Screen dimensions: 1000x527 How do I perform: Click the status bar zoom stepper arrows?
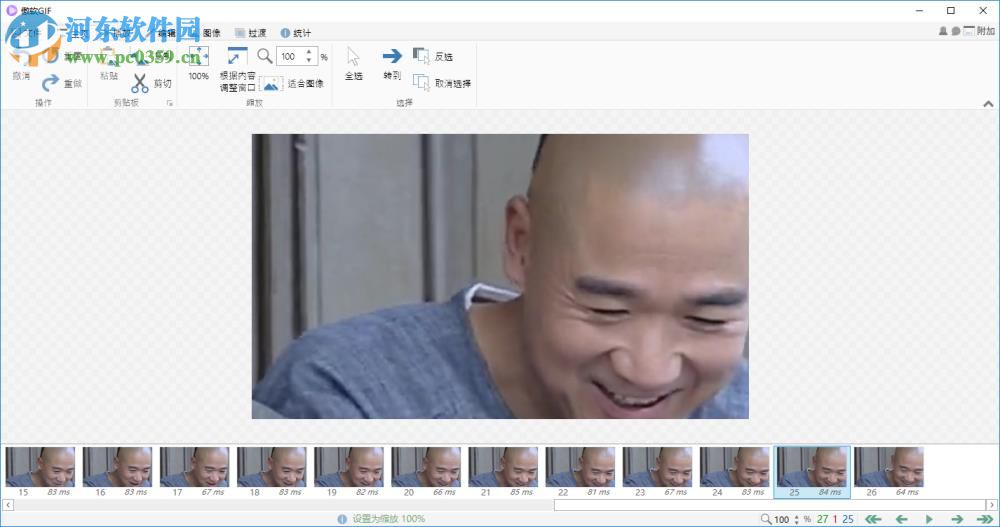click(x=797, y=519)
